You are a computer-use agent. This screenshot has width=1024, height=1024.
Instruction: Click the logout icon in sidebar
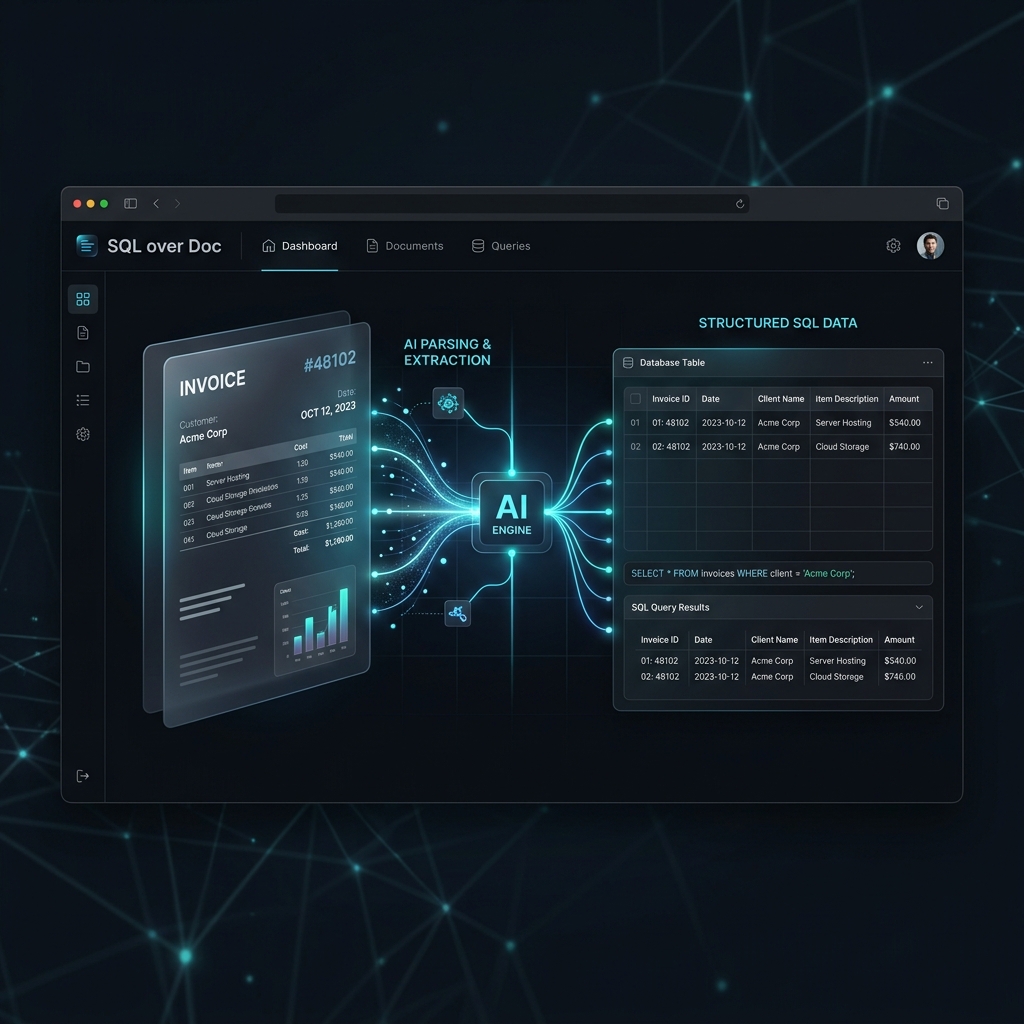[83, 776]
